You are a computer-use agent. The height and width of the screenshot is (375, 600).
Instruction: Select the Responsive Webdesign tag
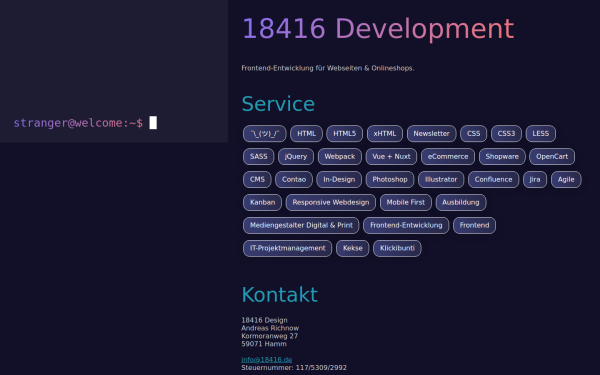331,202
